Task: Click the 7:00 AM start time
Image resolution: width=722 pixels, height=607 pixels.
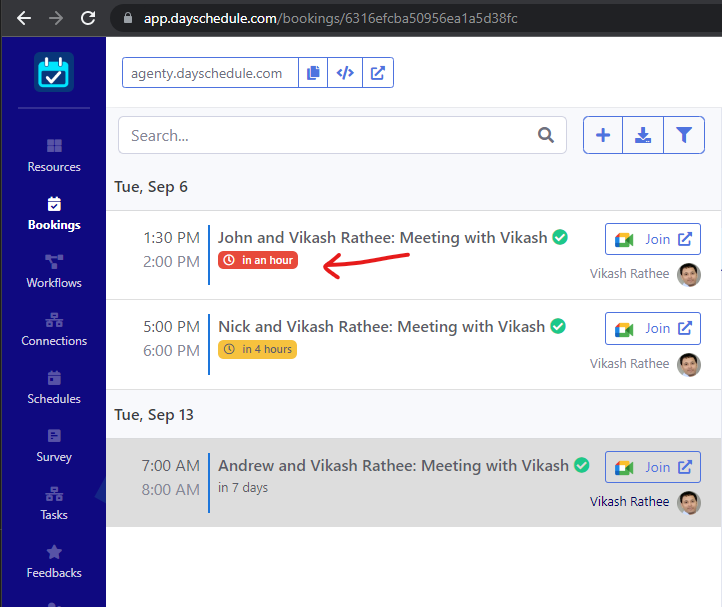Action: 171,466
